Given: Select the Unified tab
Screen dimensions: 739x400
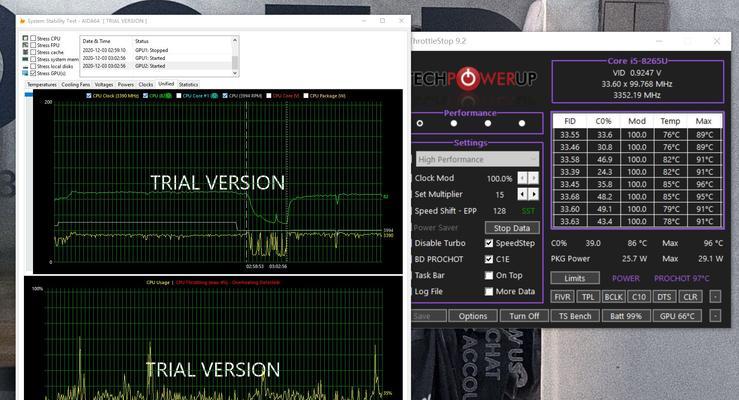Looking at the screenshot, I should click(166, 83).
